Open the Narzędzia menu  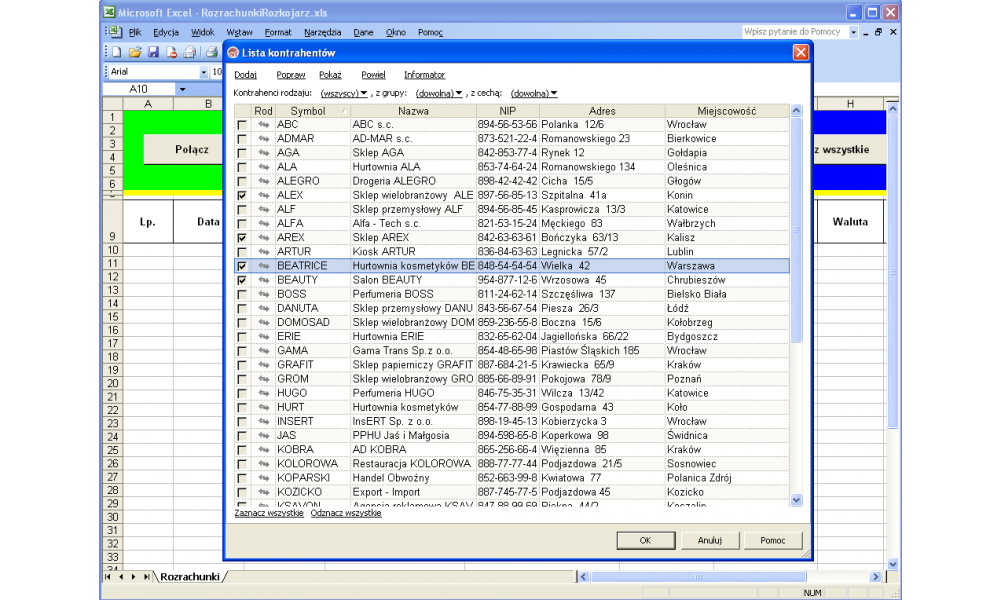point(323,32)
